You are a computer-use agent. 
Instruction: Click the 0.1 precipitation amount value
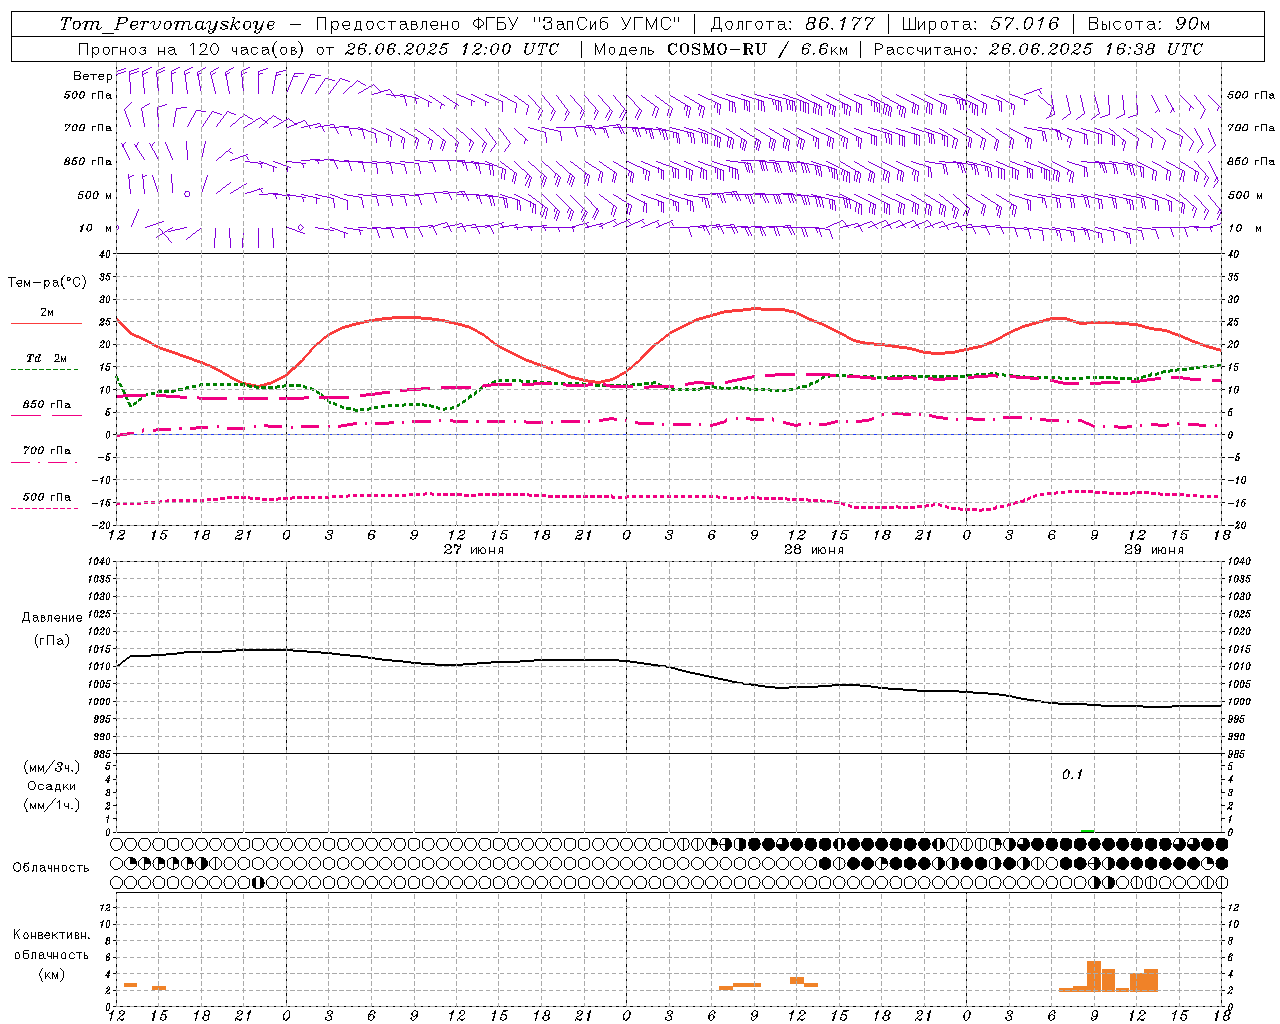(x=1072, y=774)
